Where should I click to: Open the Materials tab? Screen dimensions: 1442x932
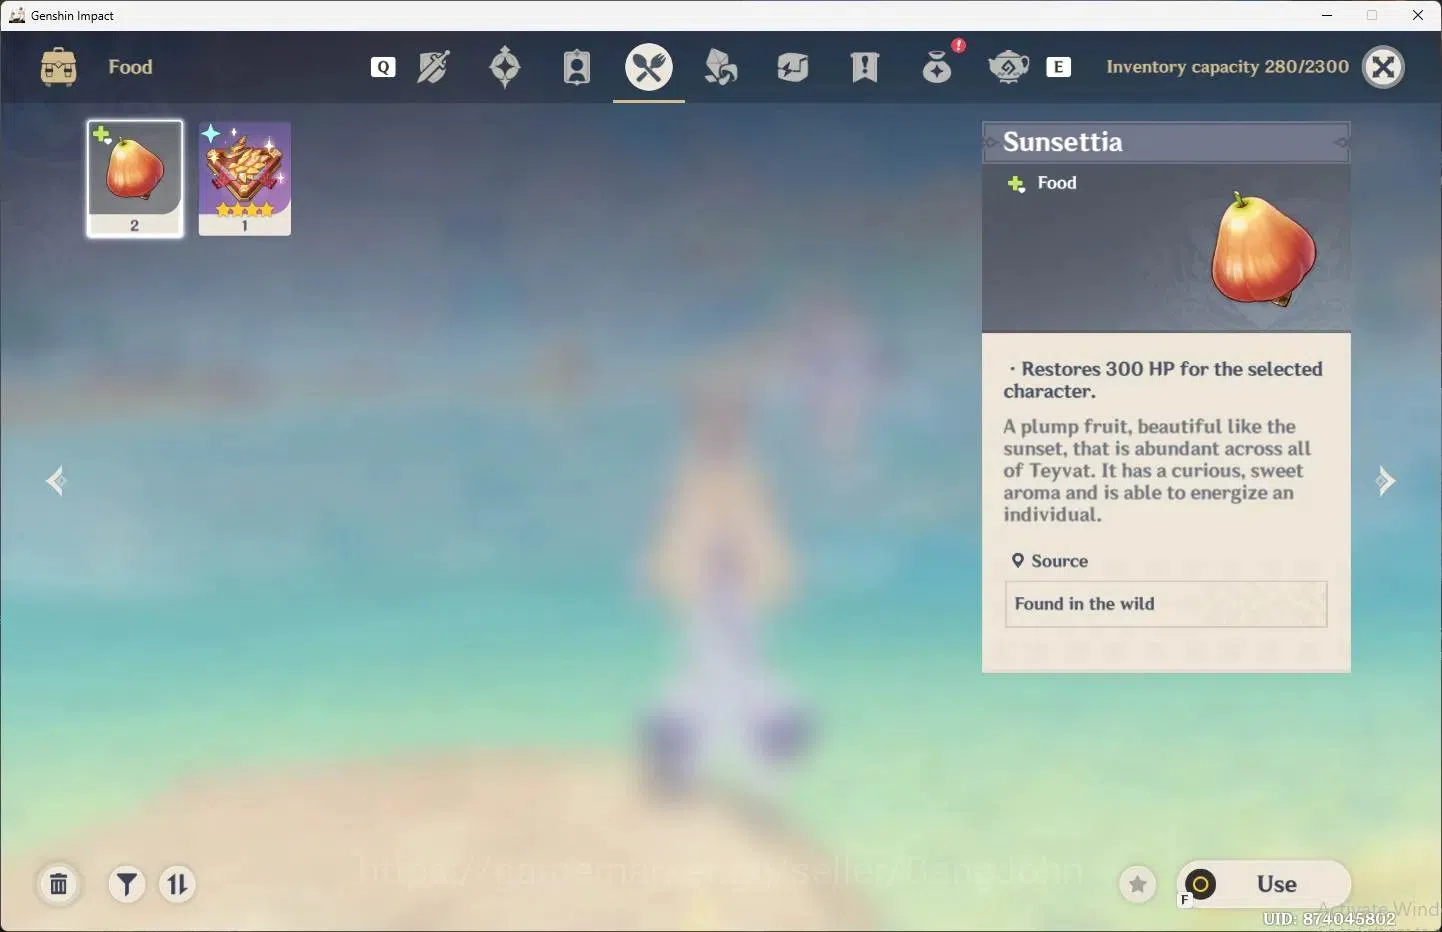(721, 67)
